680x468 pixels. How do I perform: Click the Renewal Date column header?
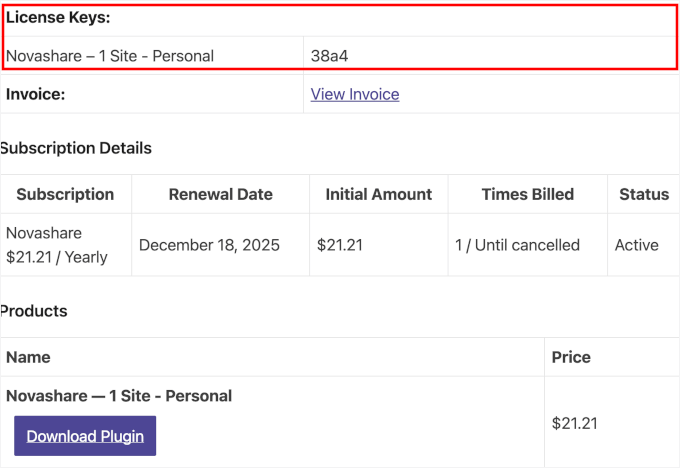pos(220,194)
